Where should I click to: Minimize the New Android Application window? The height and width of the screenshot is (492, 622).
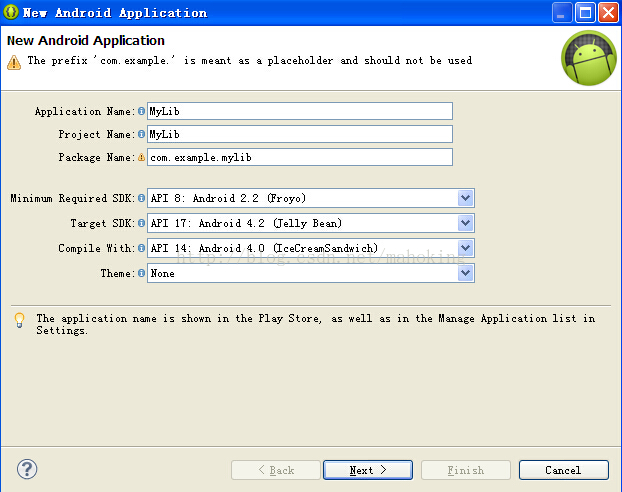(562, 12)
